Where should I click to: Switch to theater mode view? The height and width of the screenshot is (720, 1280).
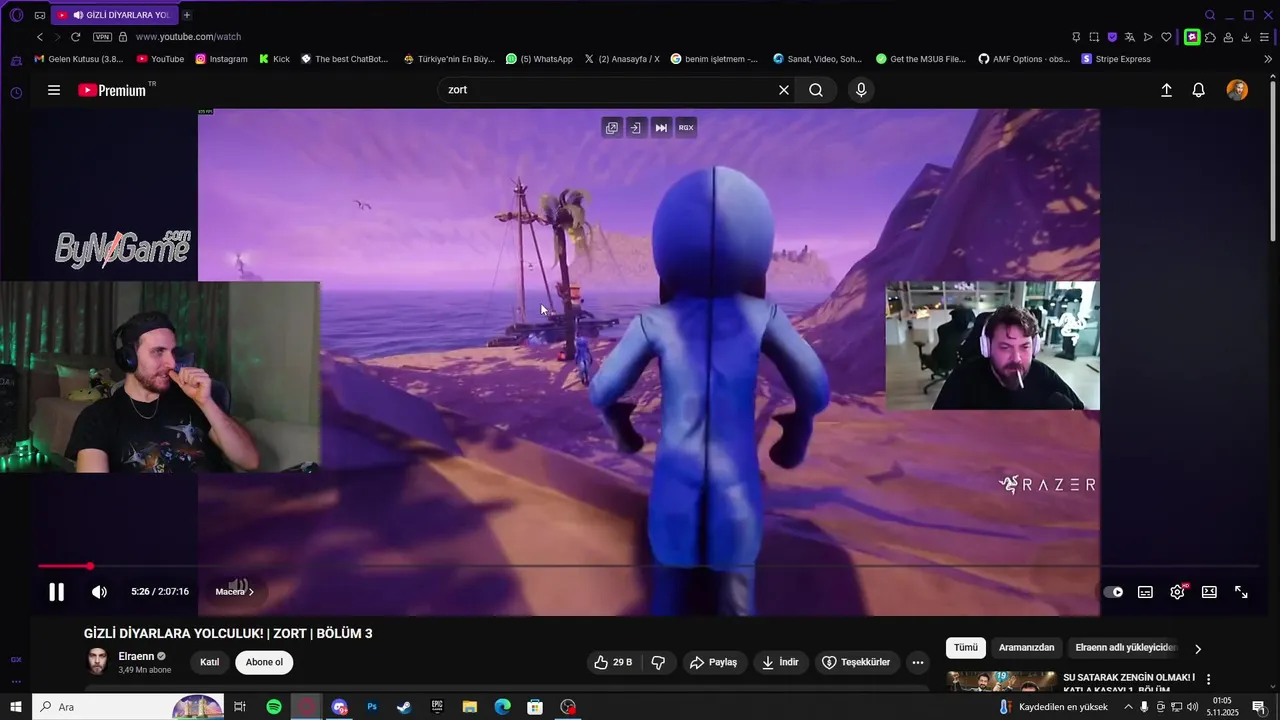[1209, 592]
